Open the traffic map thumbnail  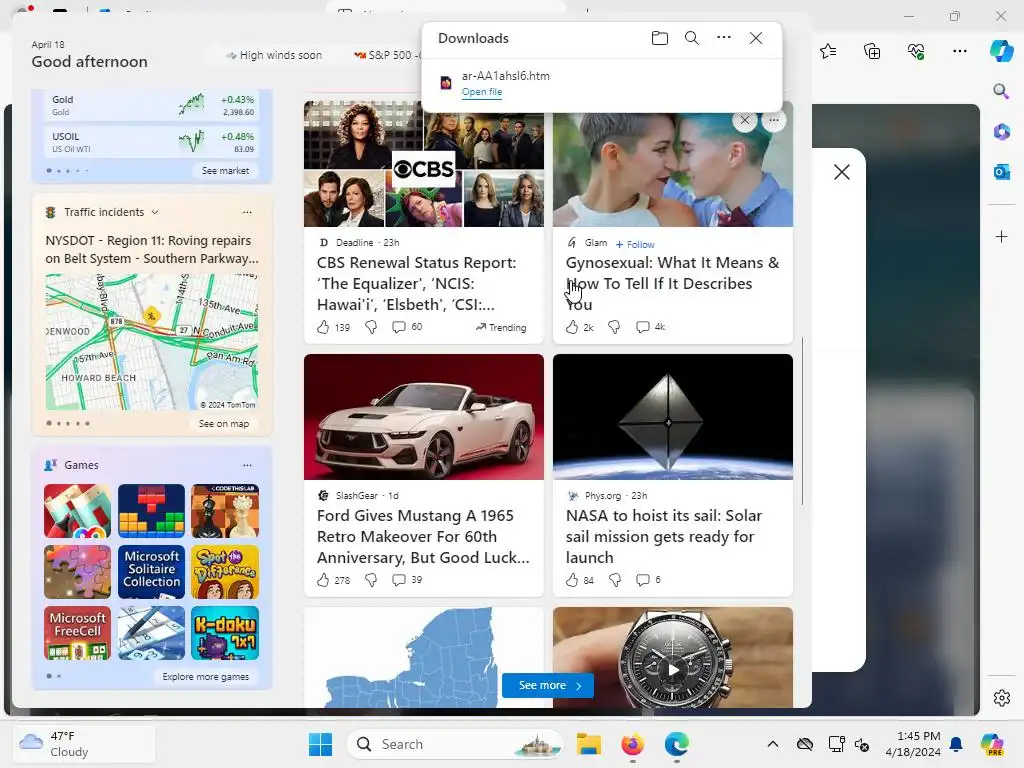pos(152,342)
